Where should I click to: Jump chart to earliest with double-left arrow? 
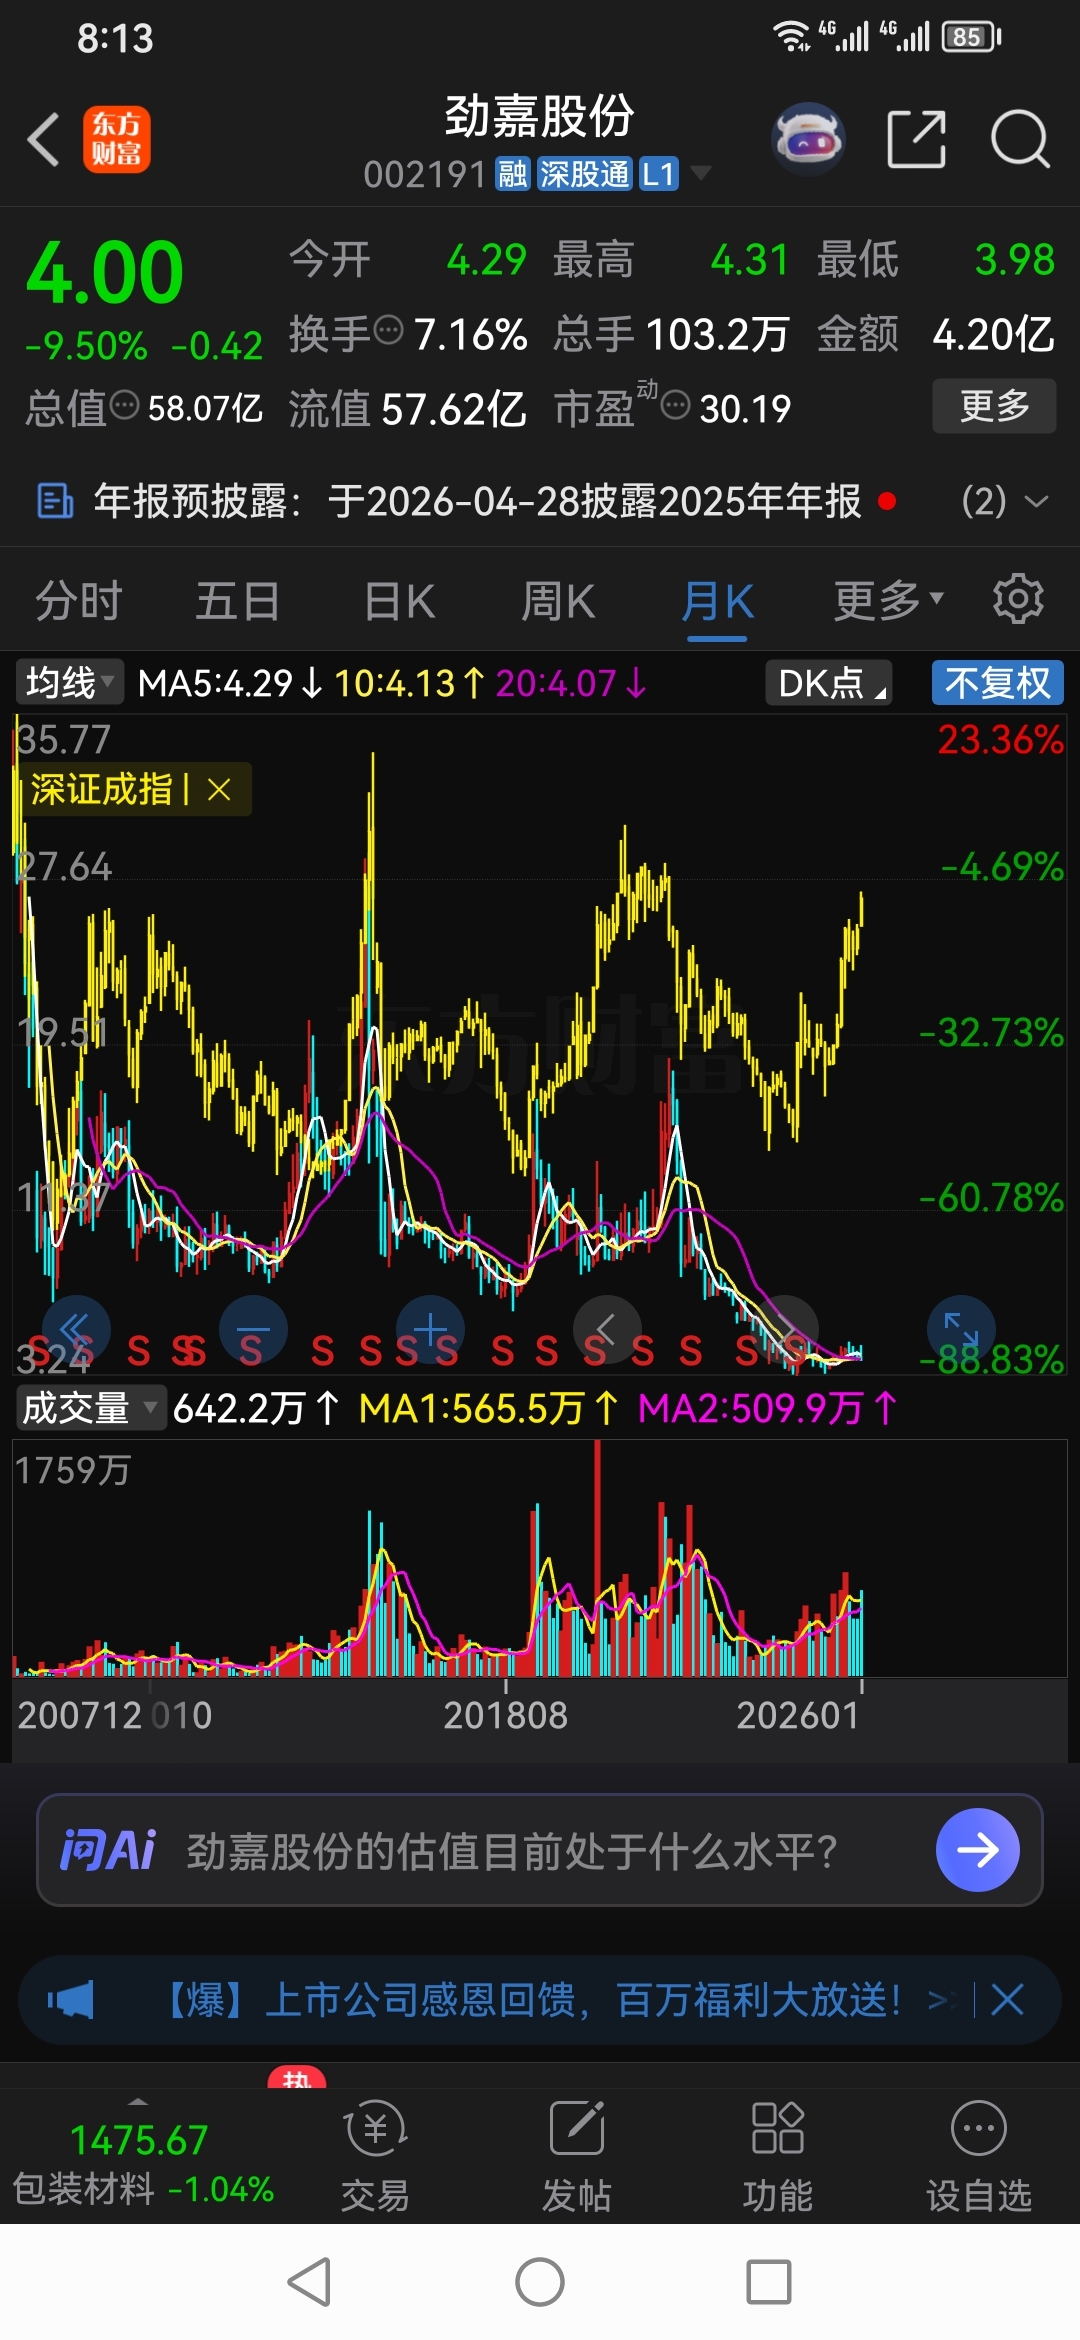coord(76,1329)
